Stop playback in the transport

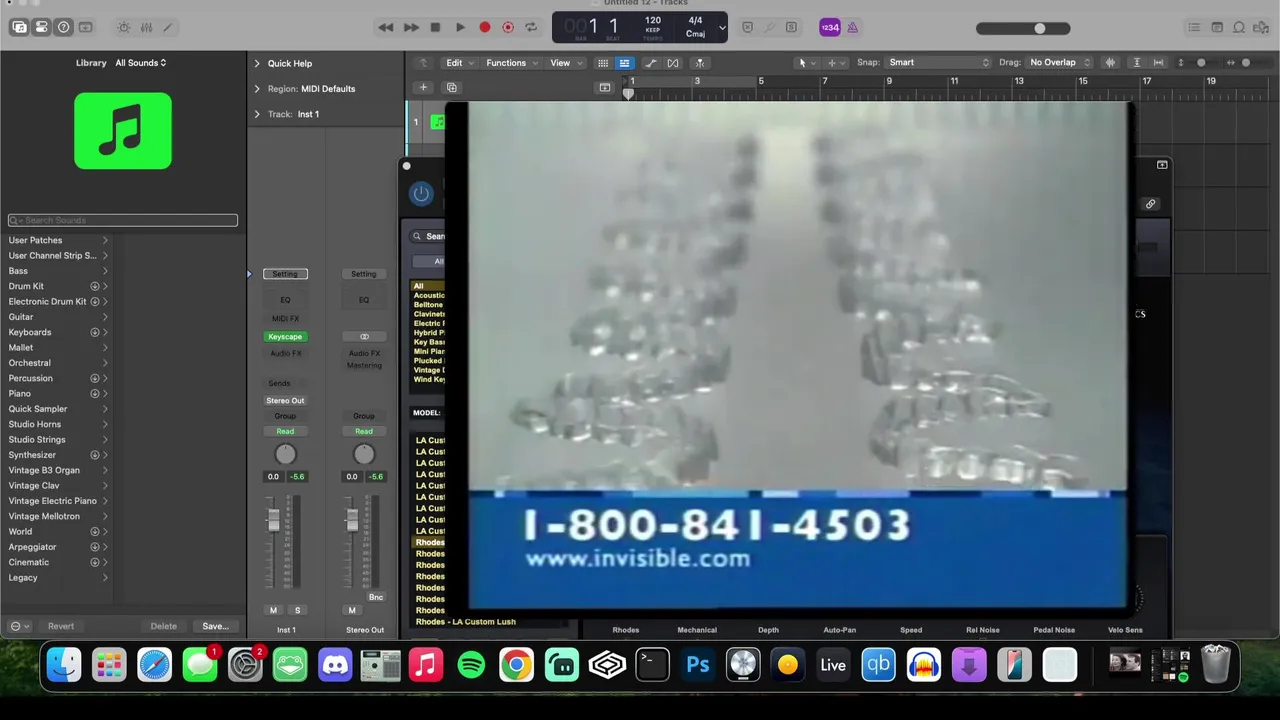pyautogui.click(x=435, y=27)
